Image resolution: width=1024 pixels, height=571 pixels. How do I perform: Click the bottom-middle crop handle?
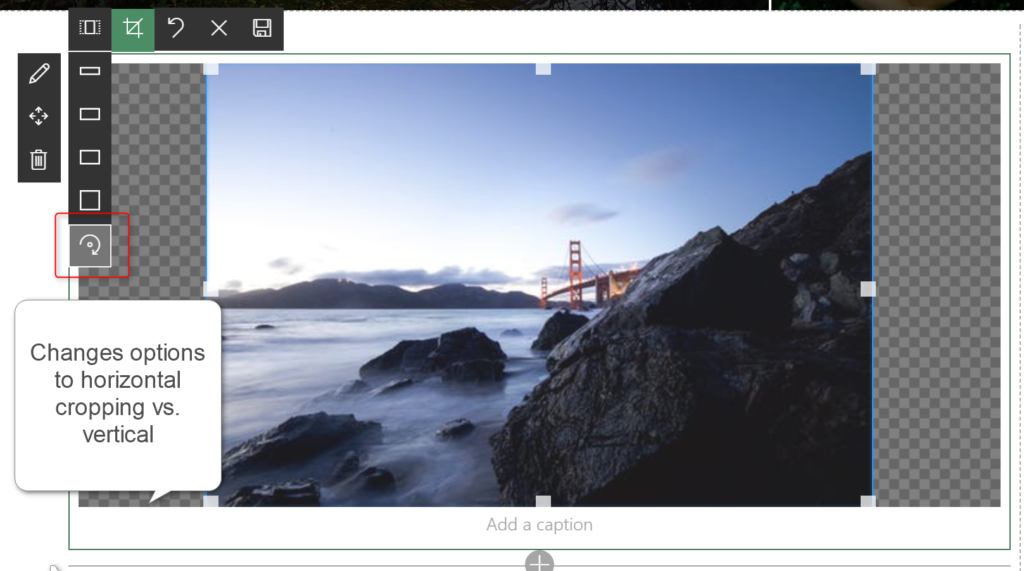543,501
